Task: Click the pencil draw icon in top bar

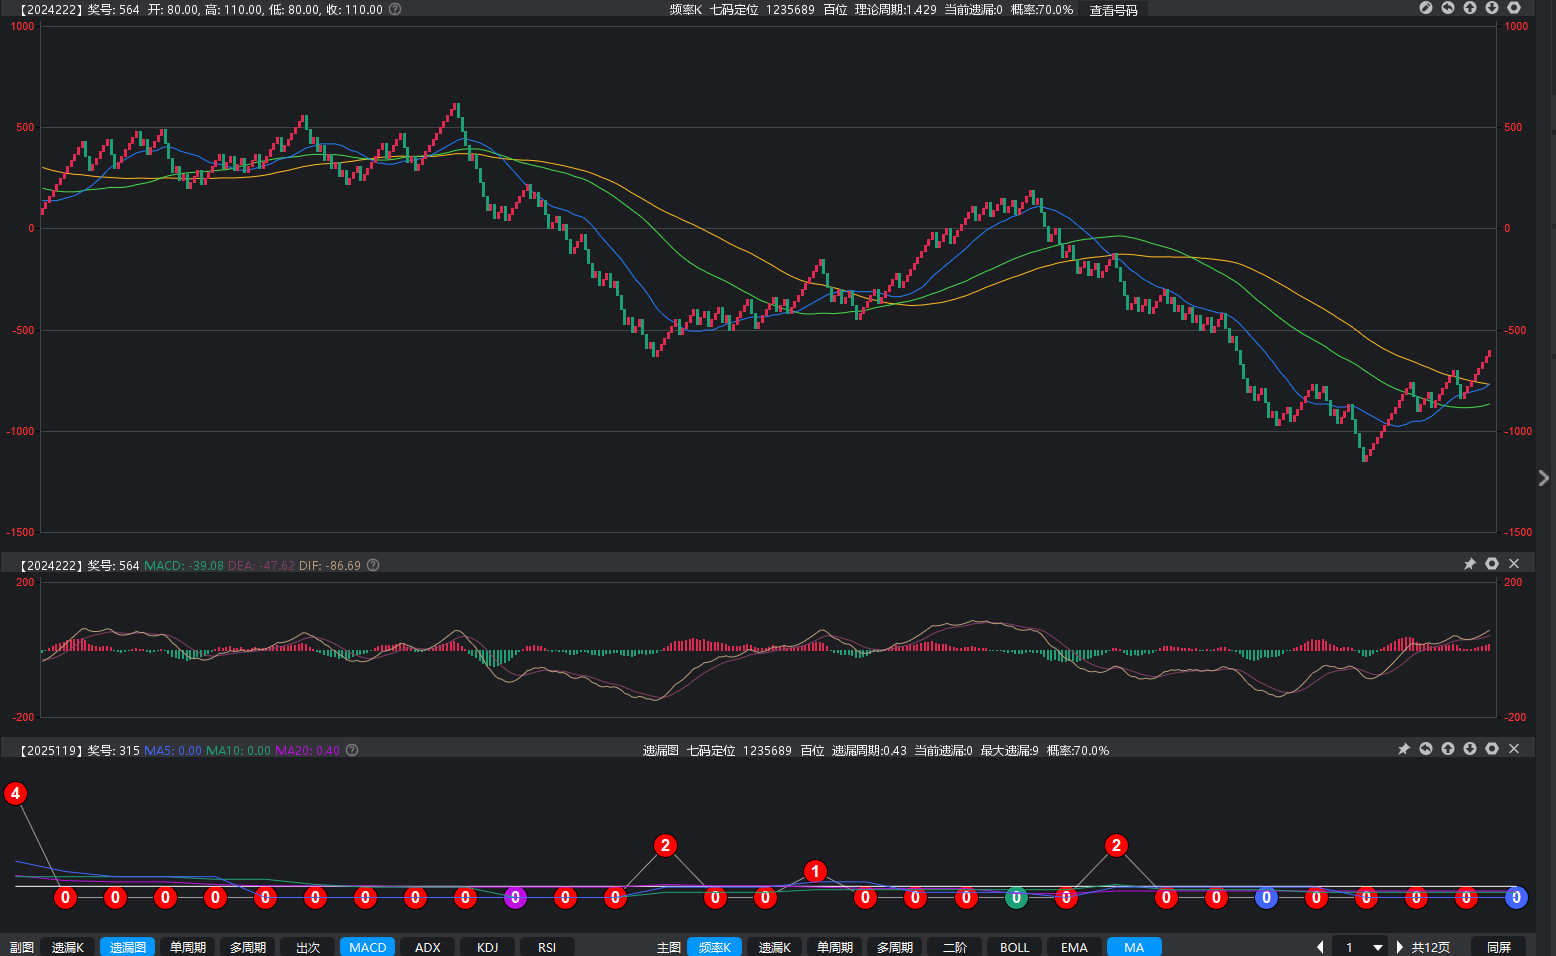Action: click(1426, 8)
